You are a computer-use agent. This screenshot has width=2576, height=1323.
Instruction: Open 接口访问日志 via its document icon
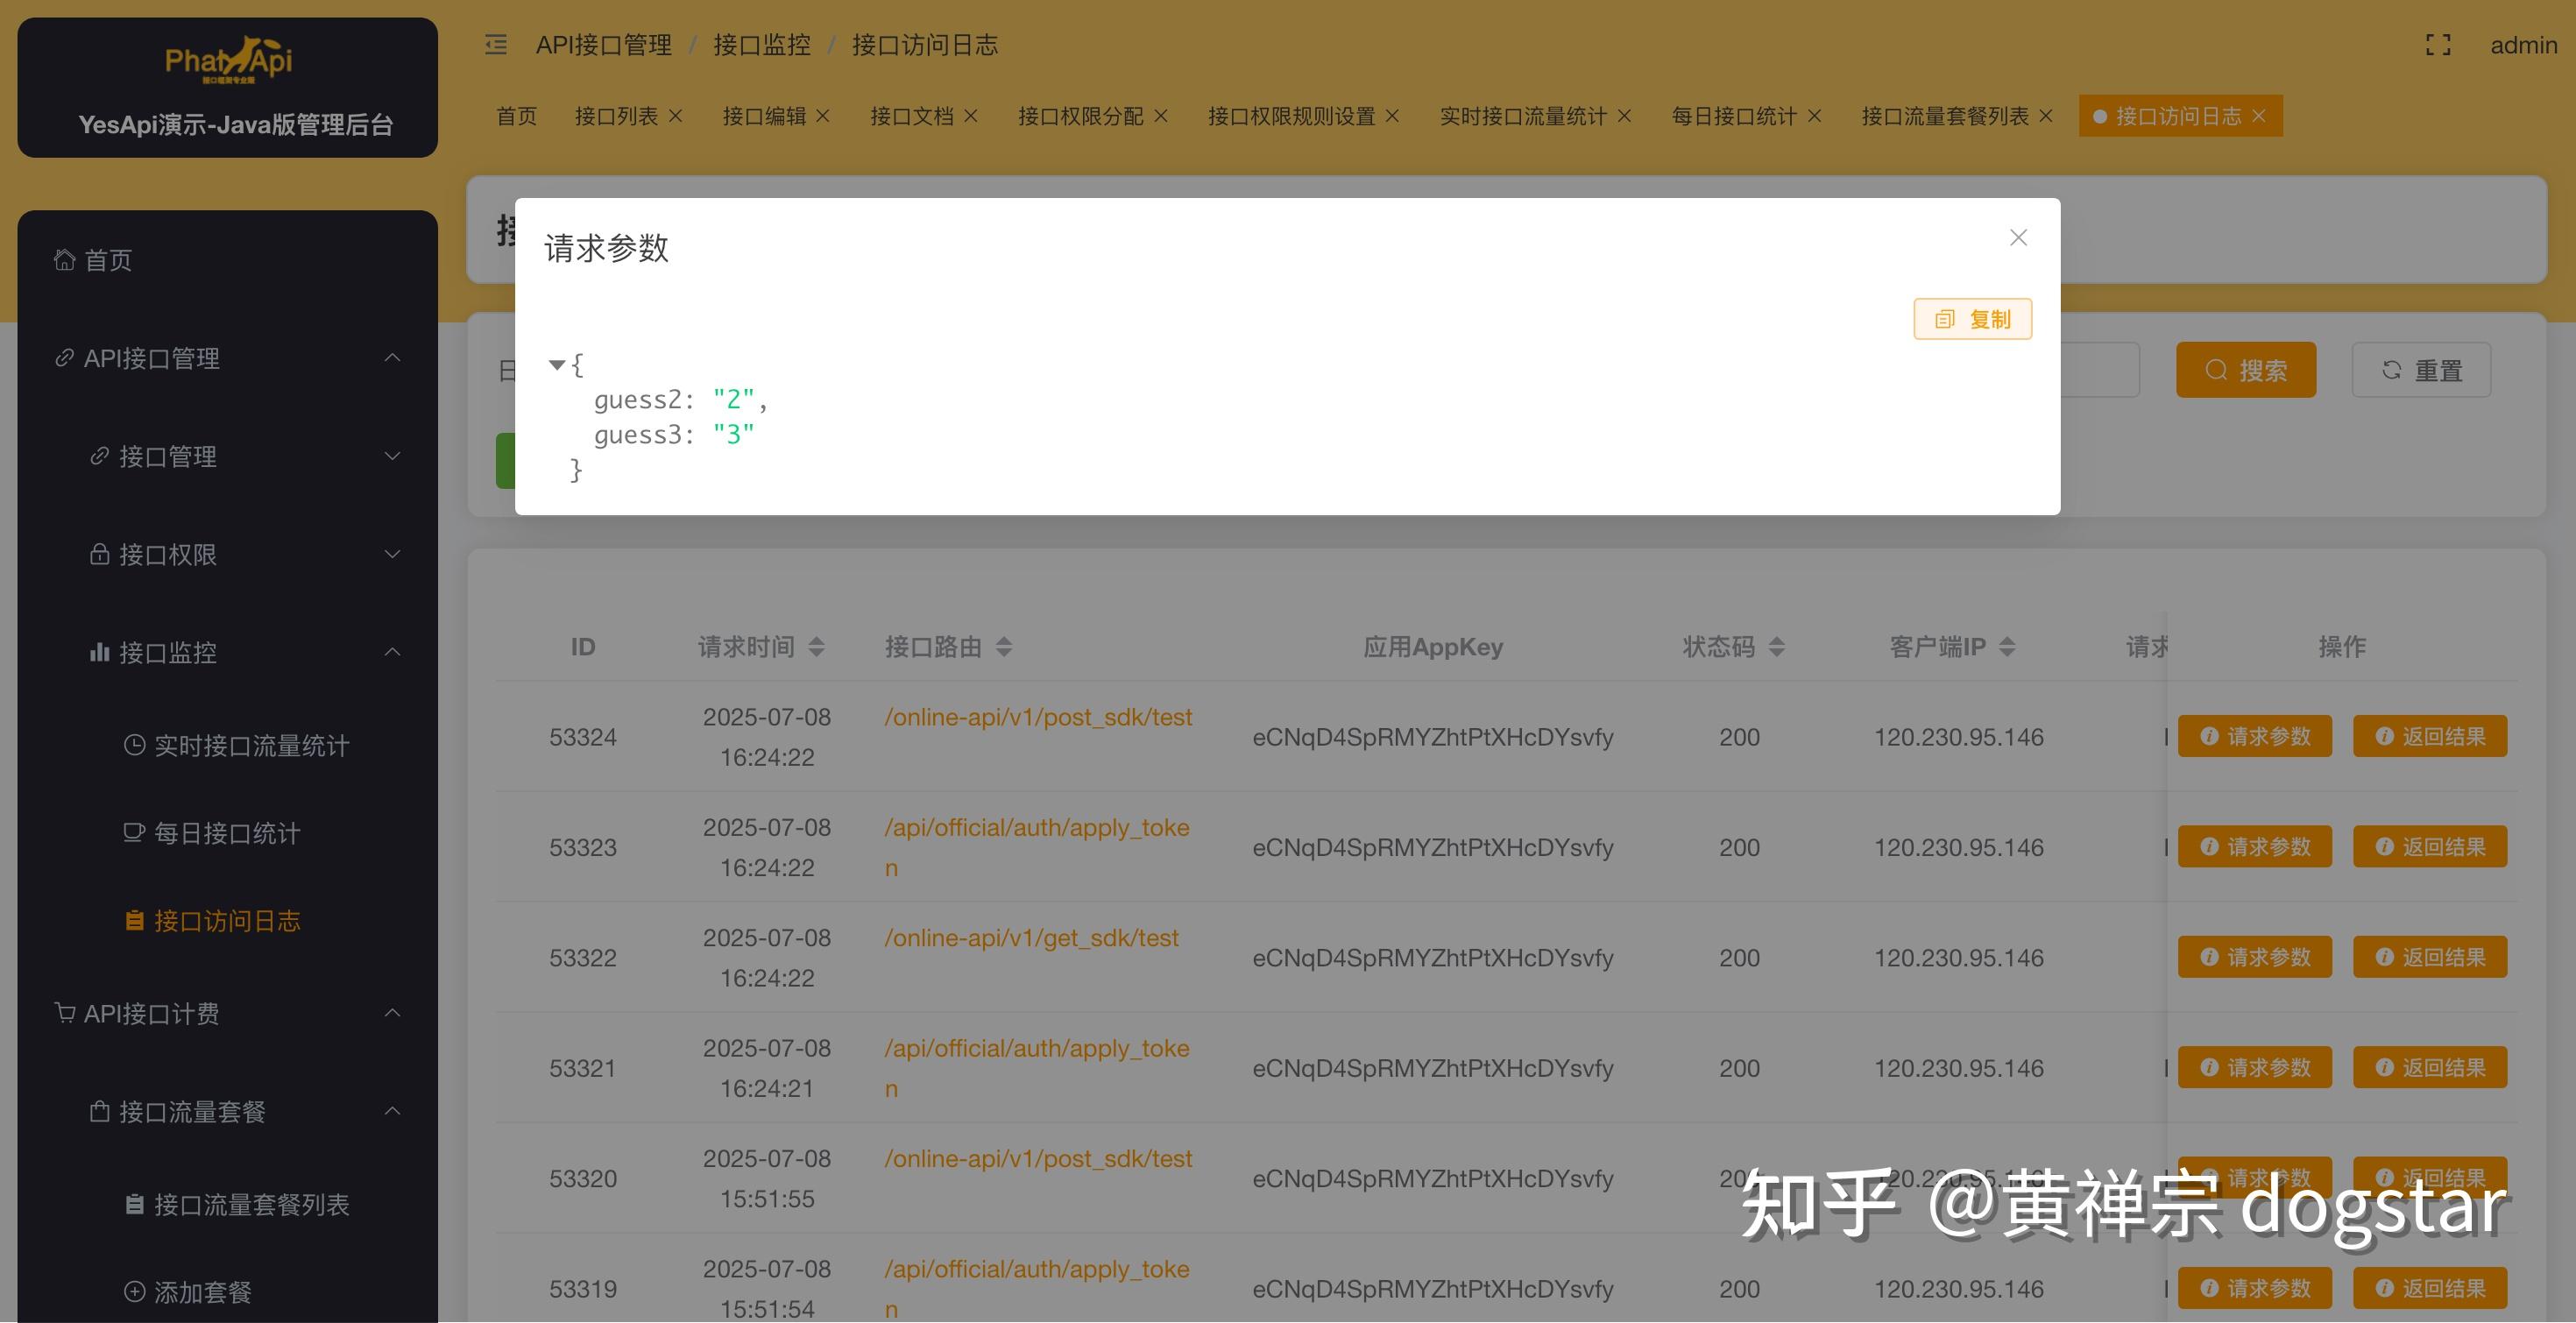click(x=137, y=919)
